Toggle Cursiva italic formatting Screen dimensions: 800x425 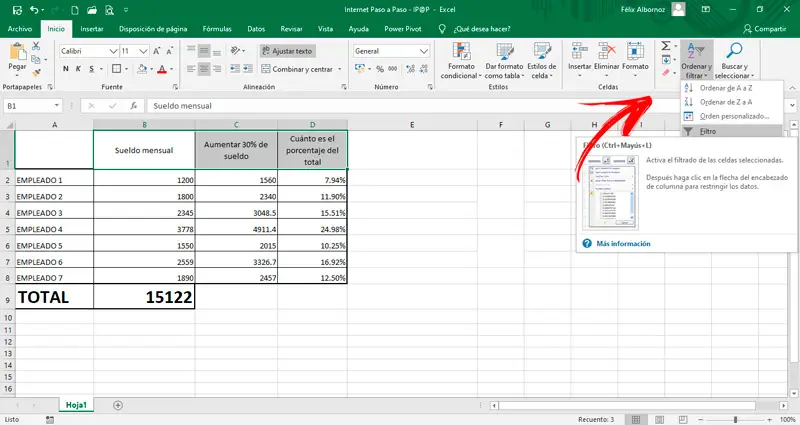tap(78, 69)
